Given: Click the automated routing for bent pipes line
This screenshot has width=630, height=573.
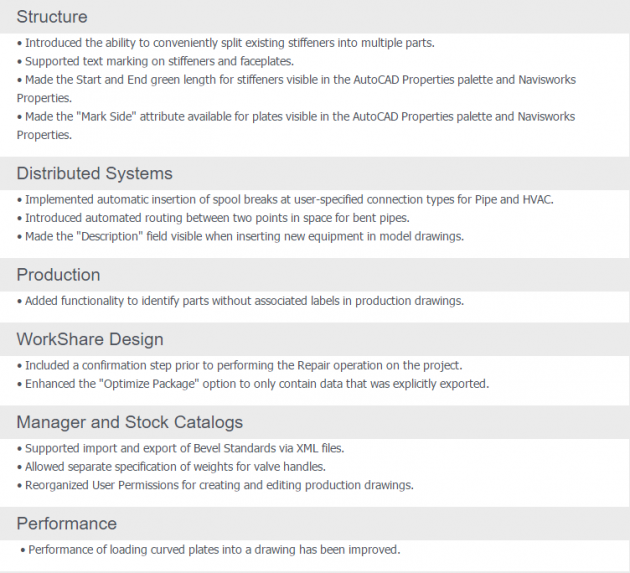Looking at the screenshot, I should 213,218.
